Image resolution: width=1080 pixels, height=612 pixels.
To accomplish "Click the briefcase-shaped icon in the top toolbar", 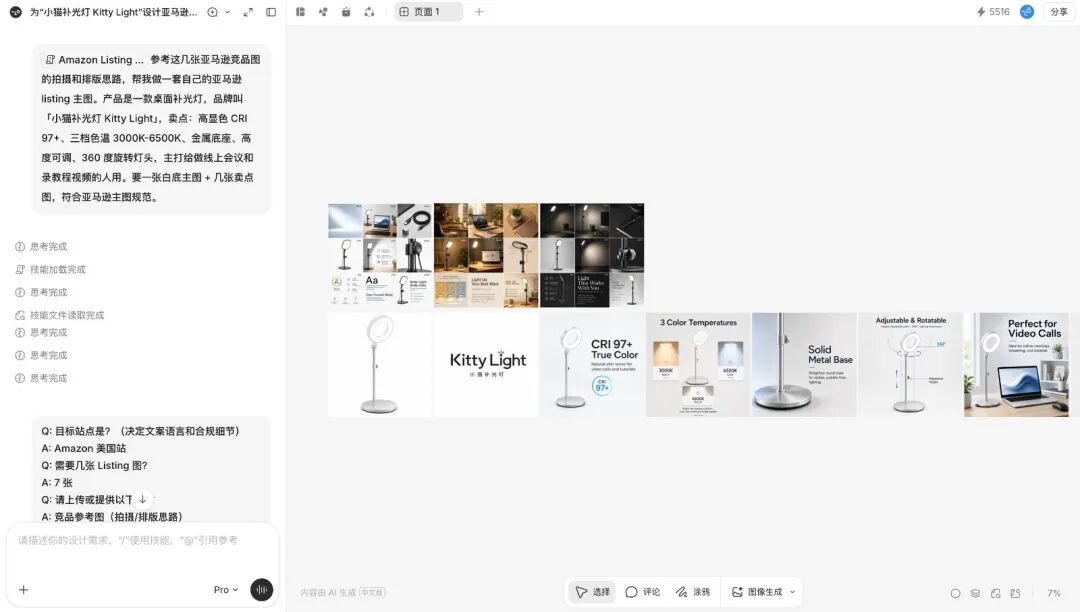I will tap(346, 12).
